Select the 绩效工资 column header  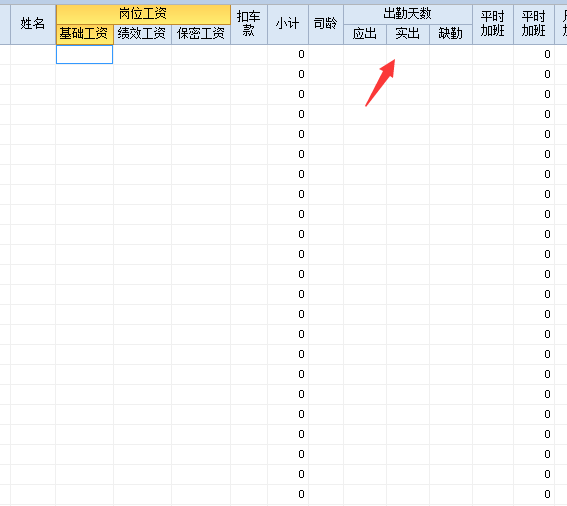coord(142,34)
